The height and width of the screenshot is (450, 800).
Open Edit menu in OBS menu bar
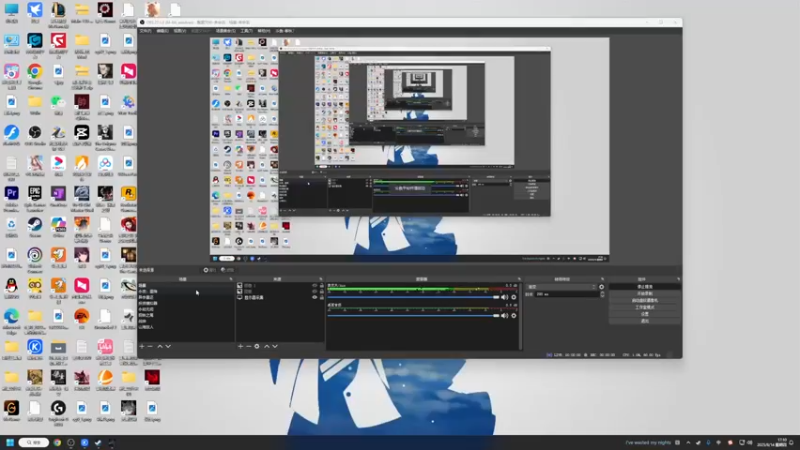pos(162,31)
